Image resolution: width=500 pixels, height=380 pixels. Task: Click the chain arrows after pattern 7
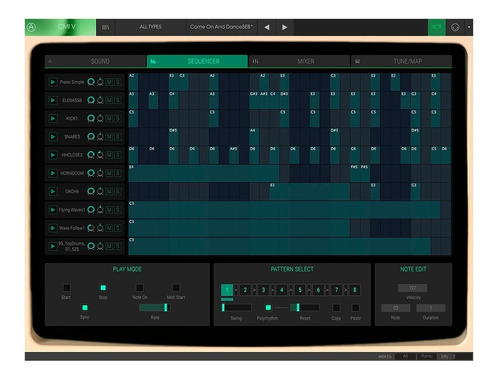tap(346, 290)
